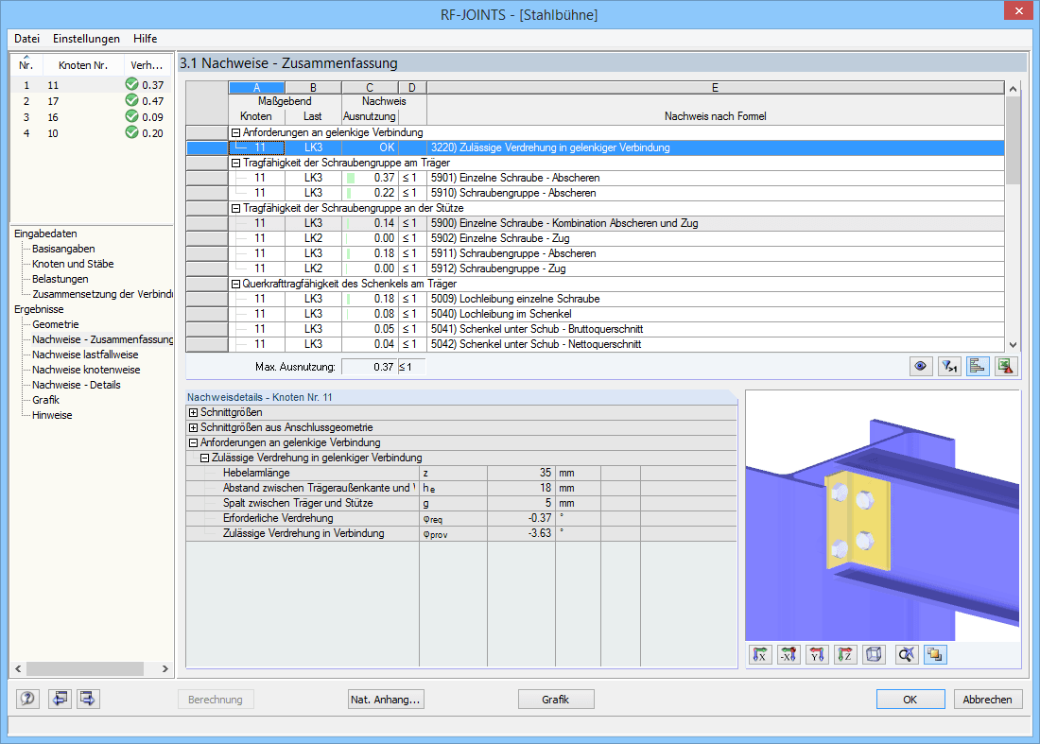This screenshot has width=1040, height=744.
Task: Set view in X direction
Action: pyautogui.click(x=760, y=655)
